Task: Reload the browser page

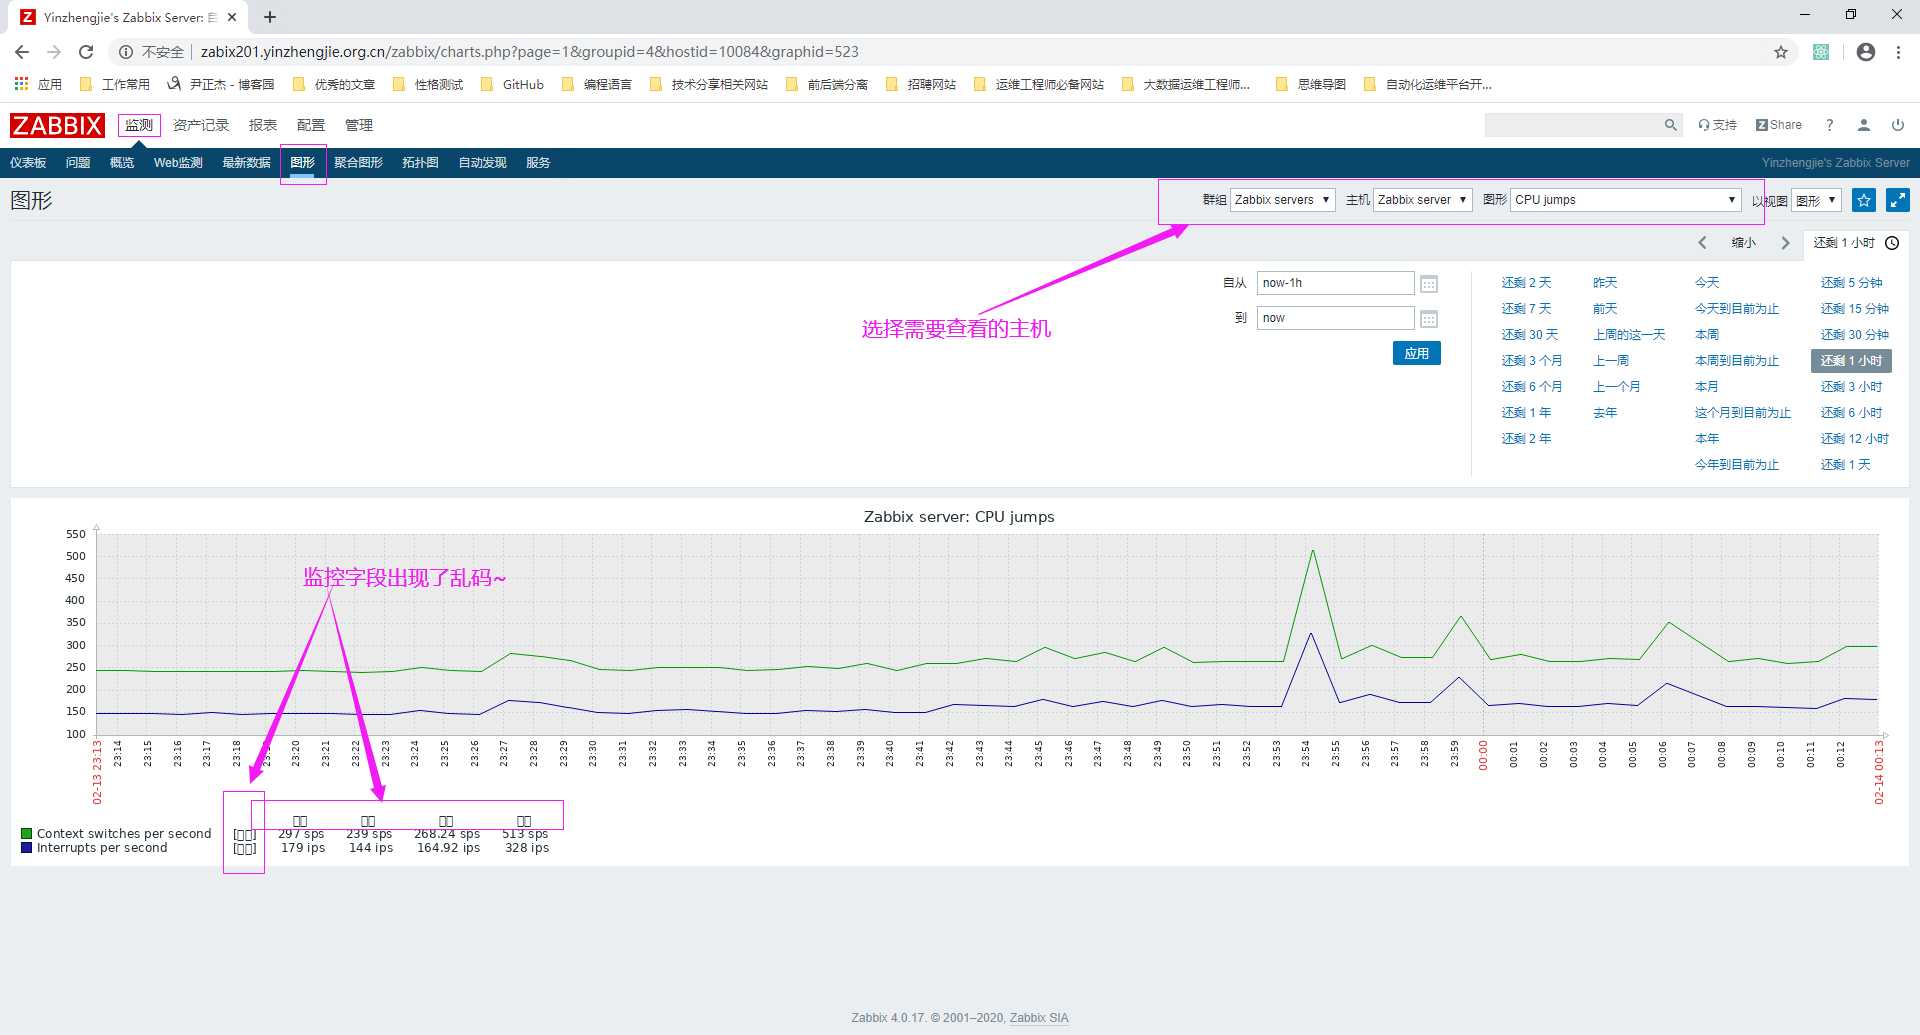Action: 86,52
